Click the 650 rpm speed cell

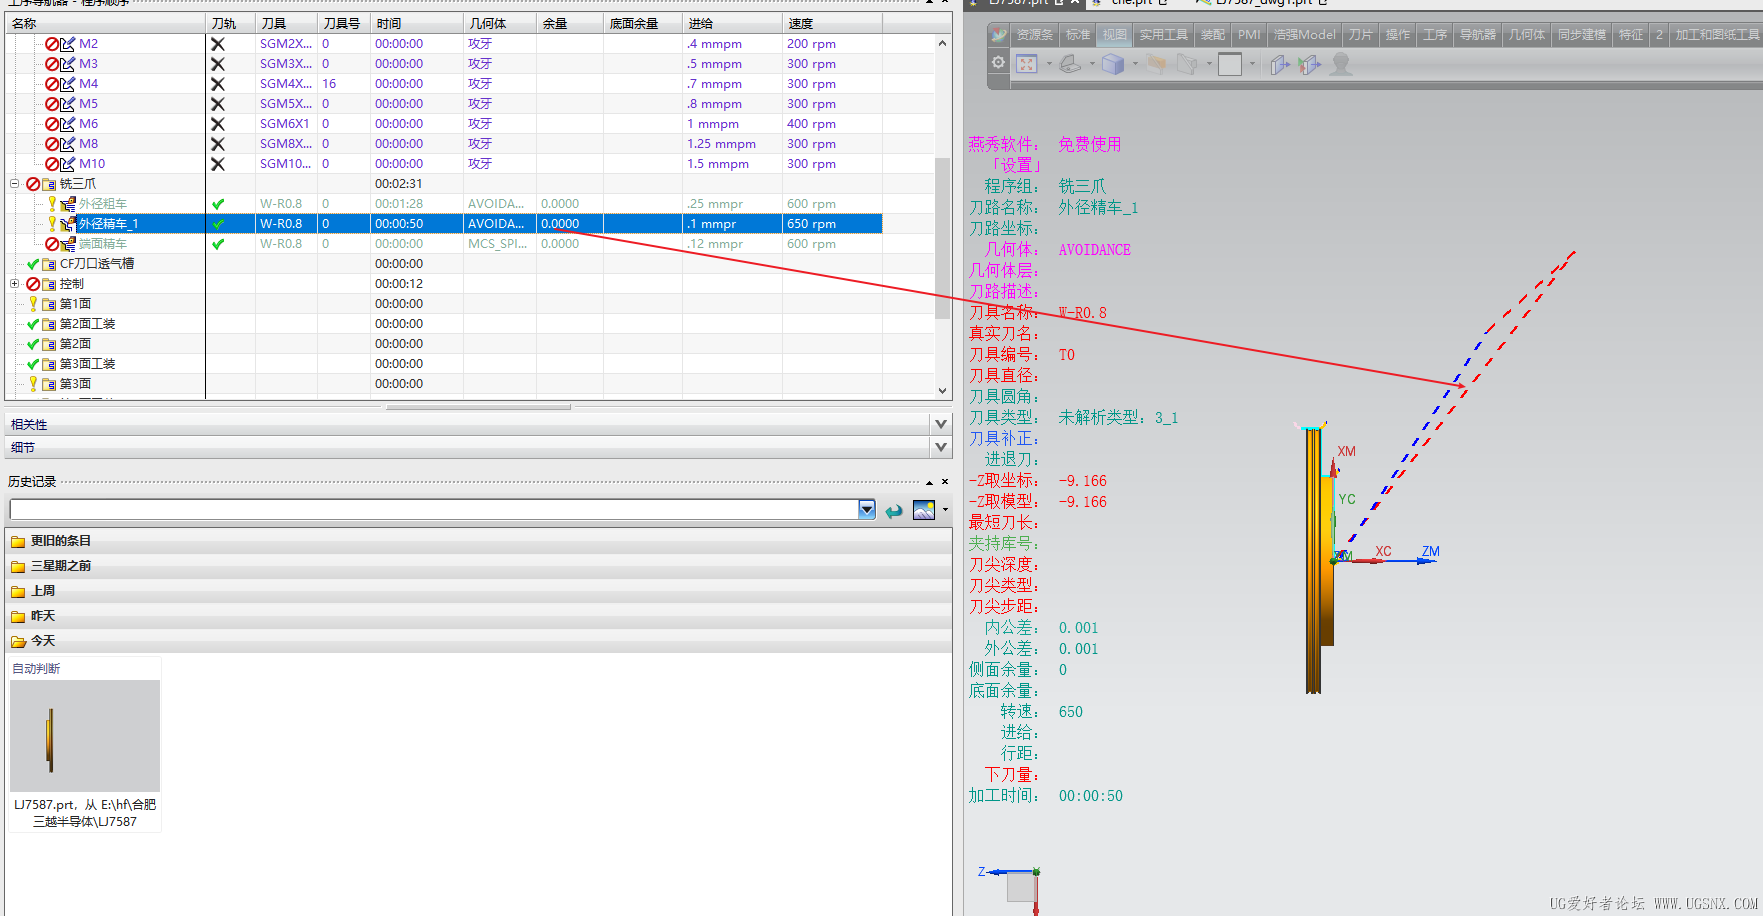(x=832, y=224)
